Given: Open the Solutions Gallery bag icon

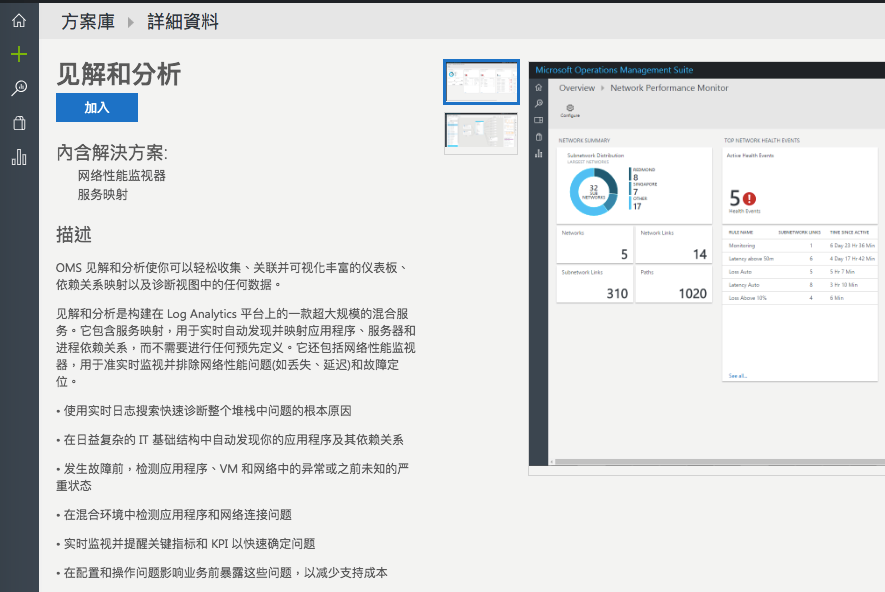Looking at the screenshot, I should pos(19,123).
